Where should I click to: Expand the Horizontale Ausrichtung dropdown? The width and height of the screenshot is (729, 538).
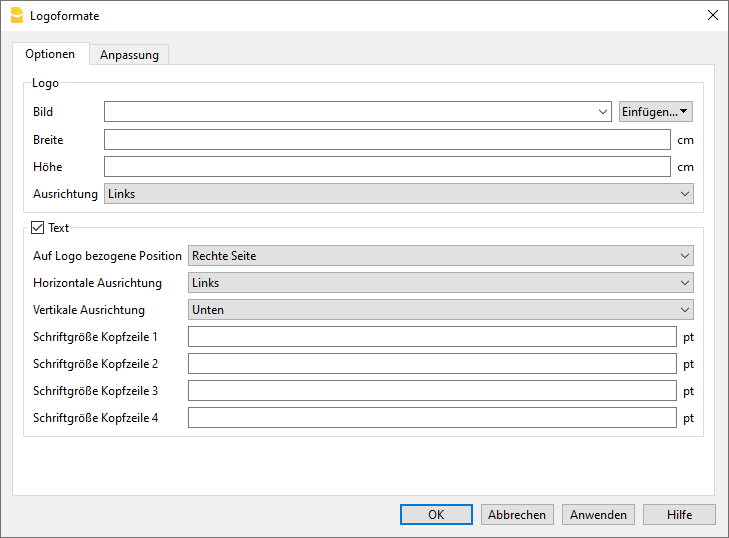tap(440, 283)
